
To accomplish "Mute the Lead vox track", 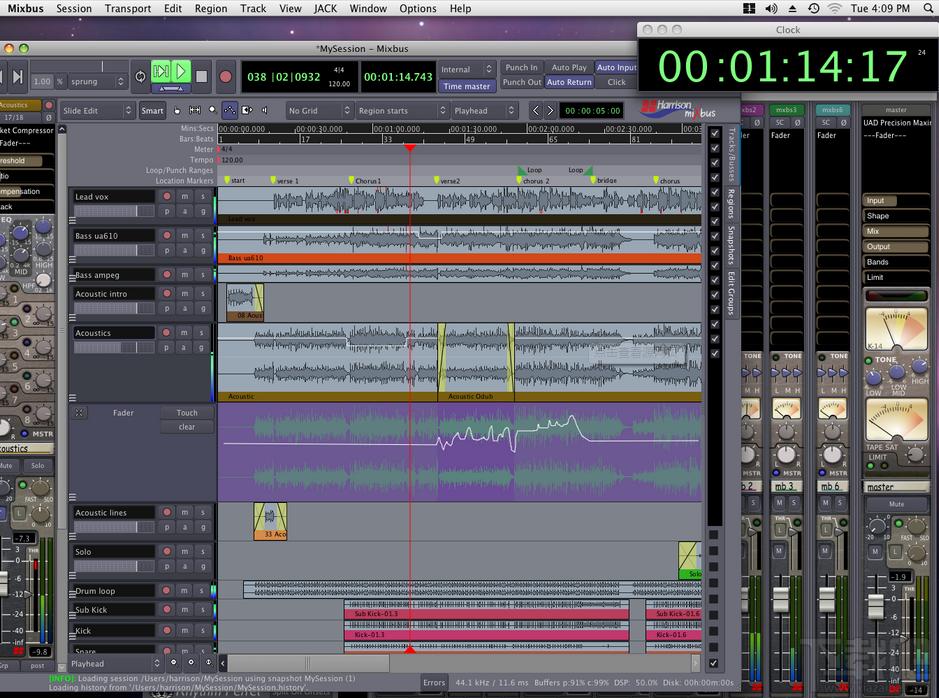I will tap(185, 196).
